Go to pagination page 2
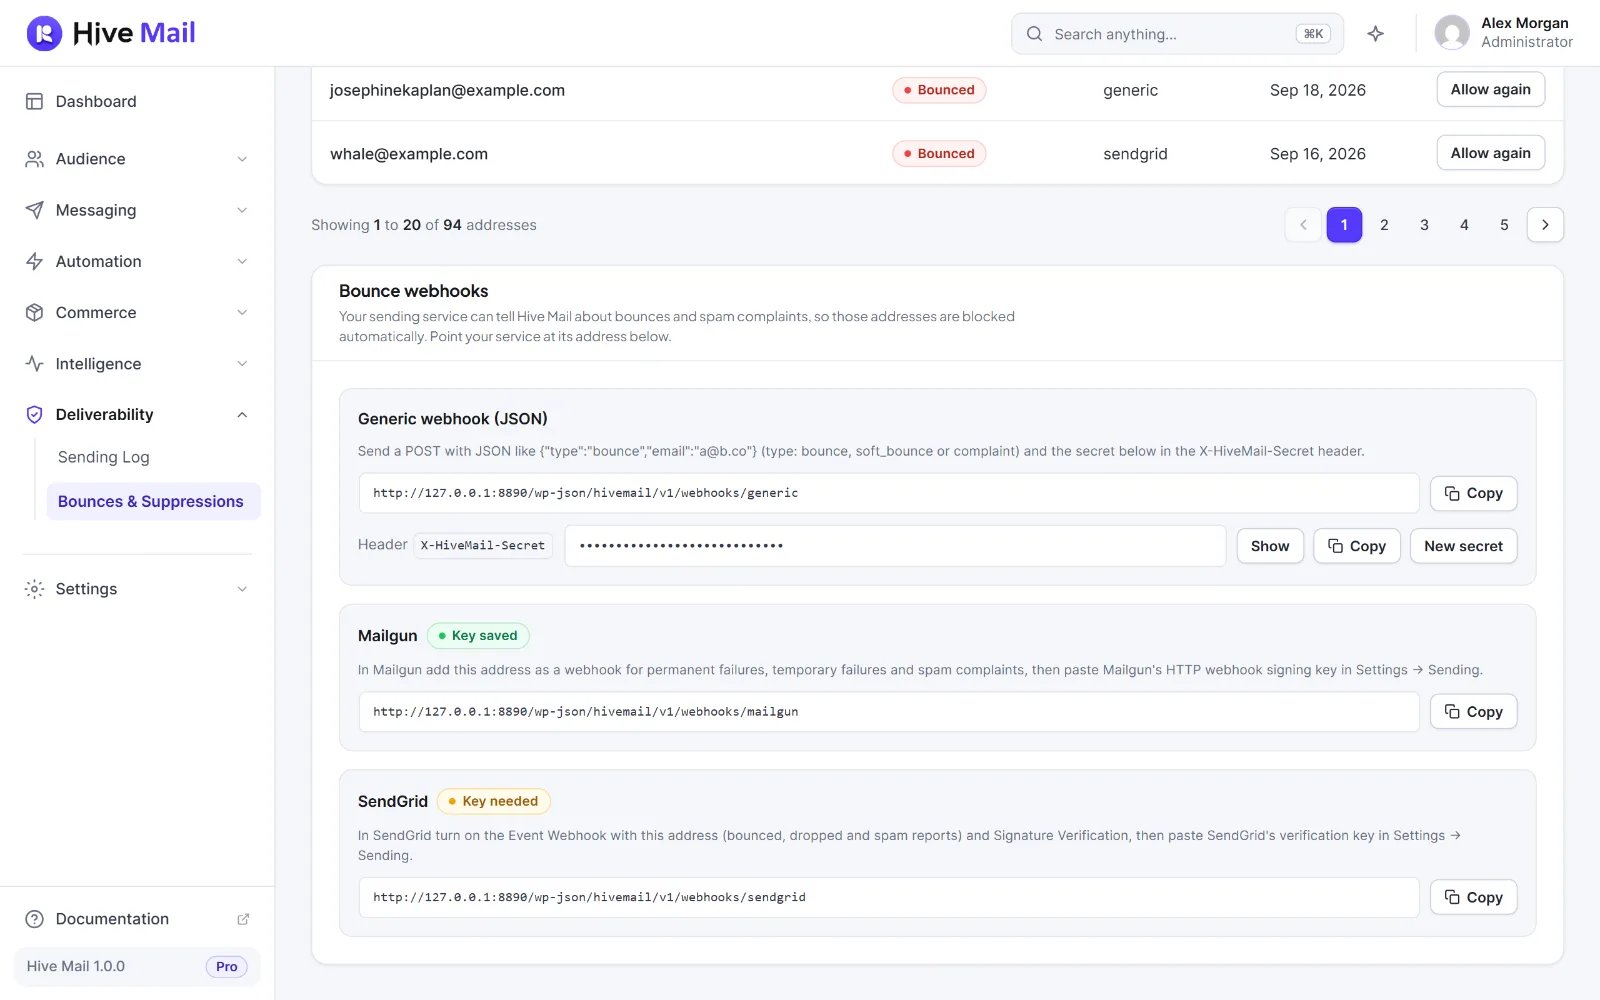Screen dimensions: 1600x1000 click(x=1384, y=225)
